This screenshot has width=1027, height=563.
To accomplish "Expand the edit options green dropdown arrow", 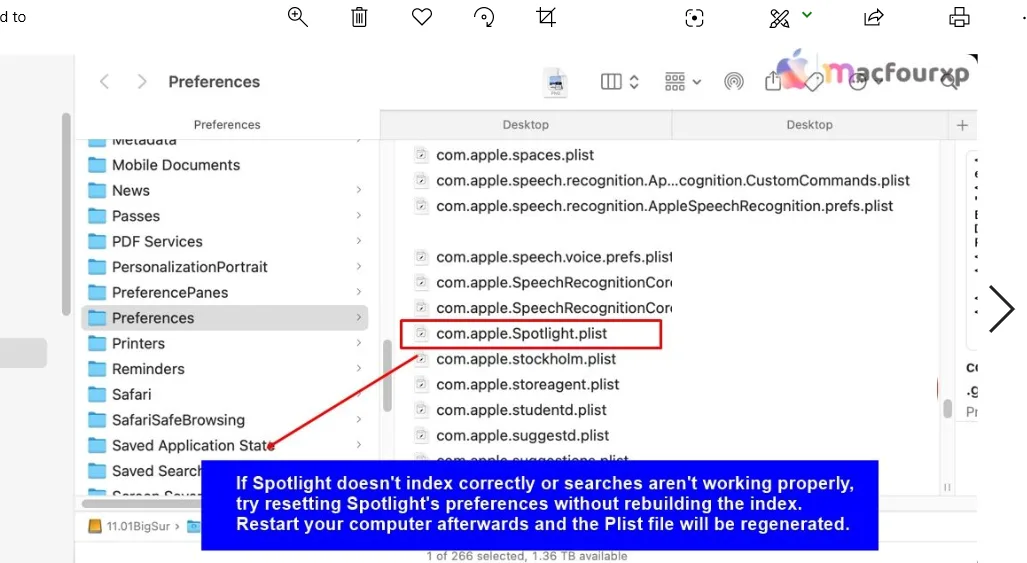I will 807,14.
